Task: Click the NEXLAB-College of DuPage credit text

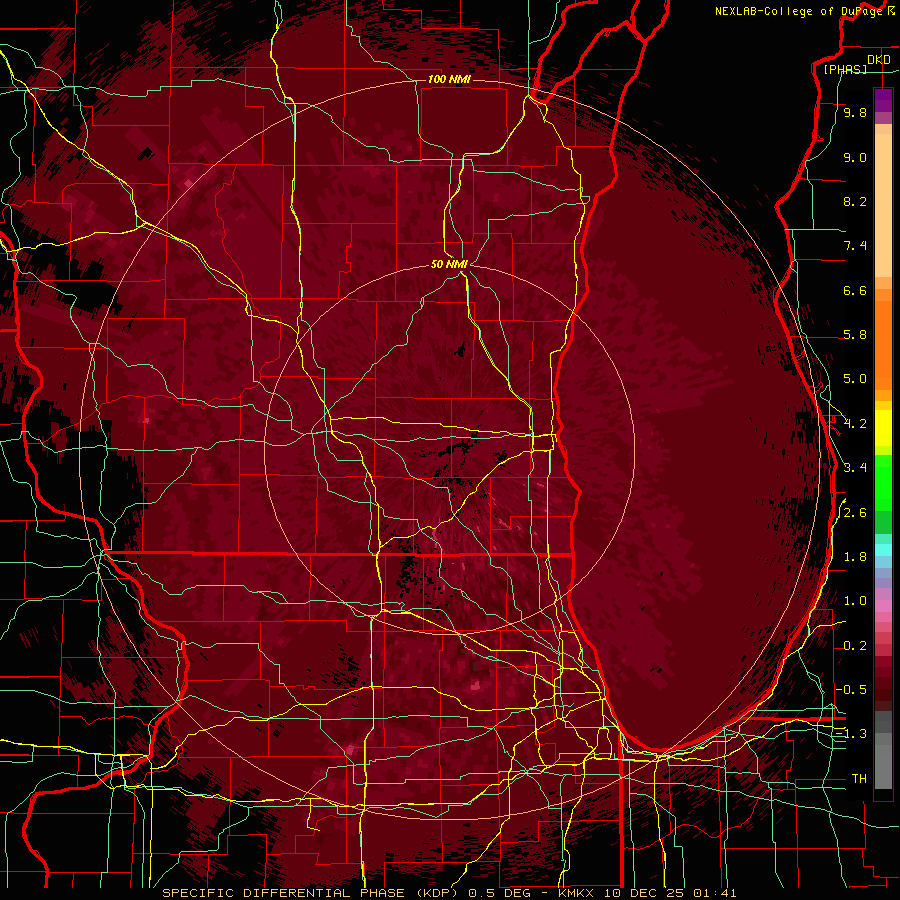Action: click(799, 11)
